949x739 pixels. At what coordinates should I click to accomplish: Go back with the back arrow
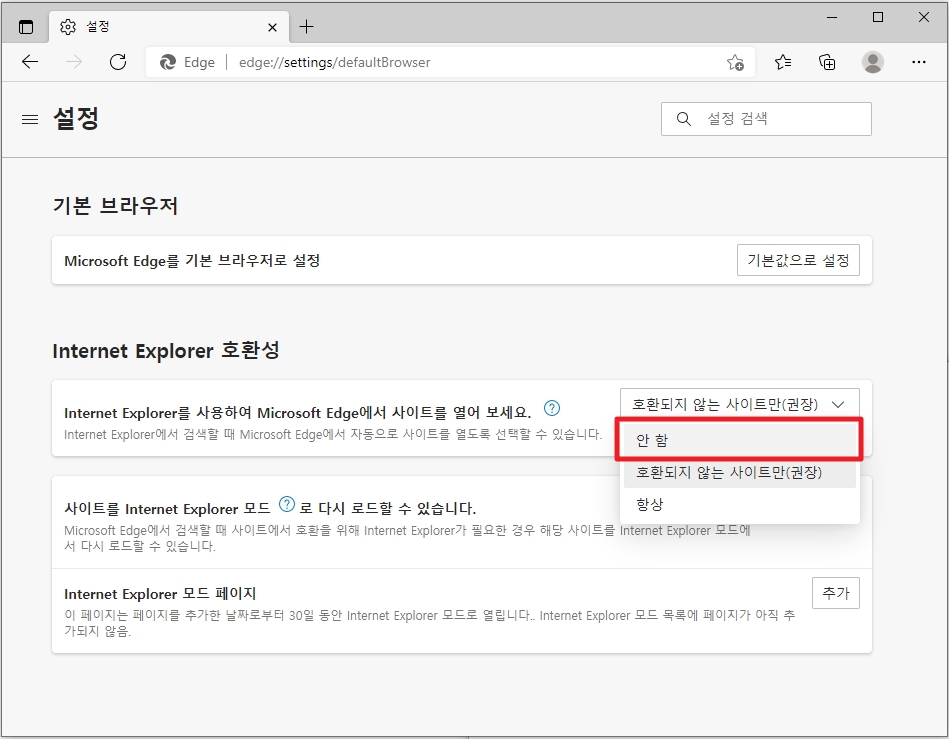pyautogui.click(x=30, y=62)
